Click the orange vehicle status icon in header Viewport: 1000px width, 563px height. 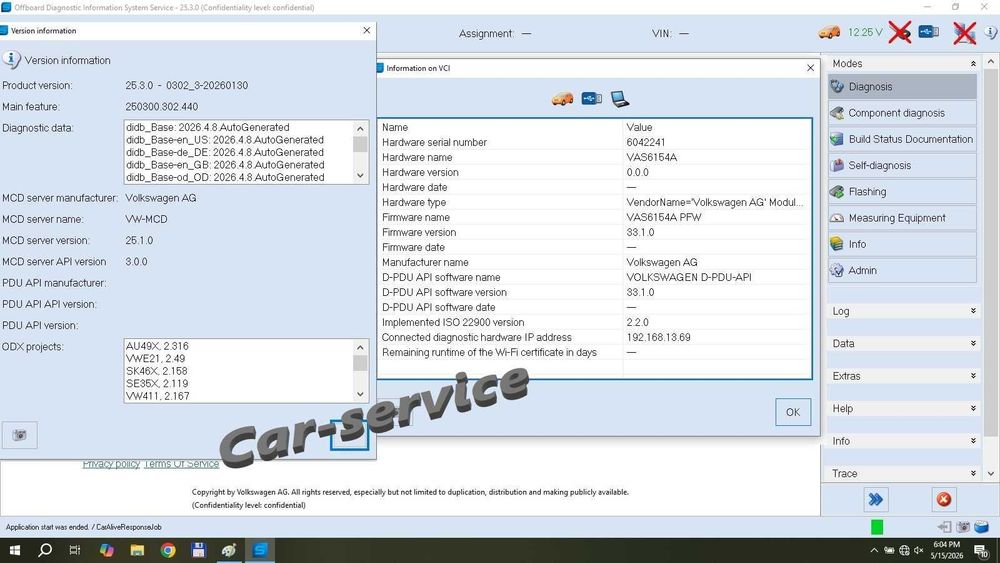click(829, 32)
